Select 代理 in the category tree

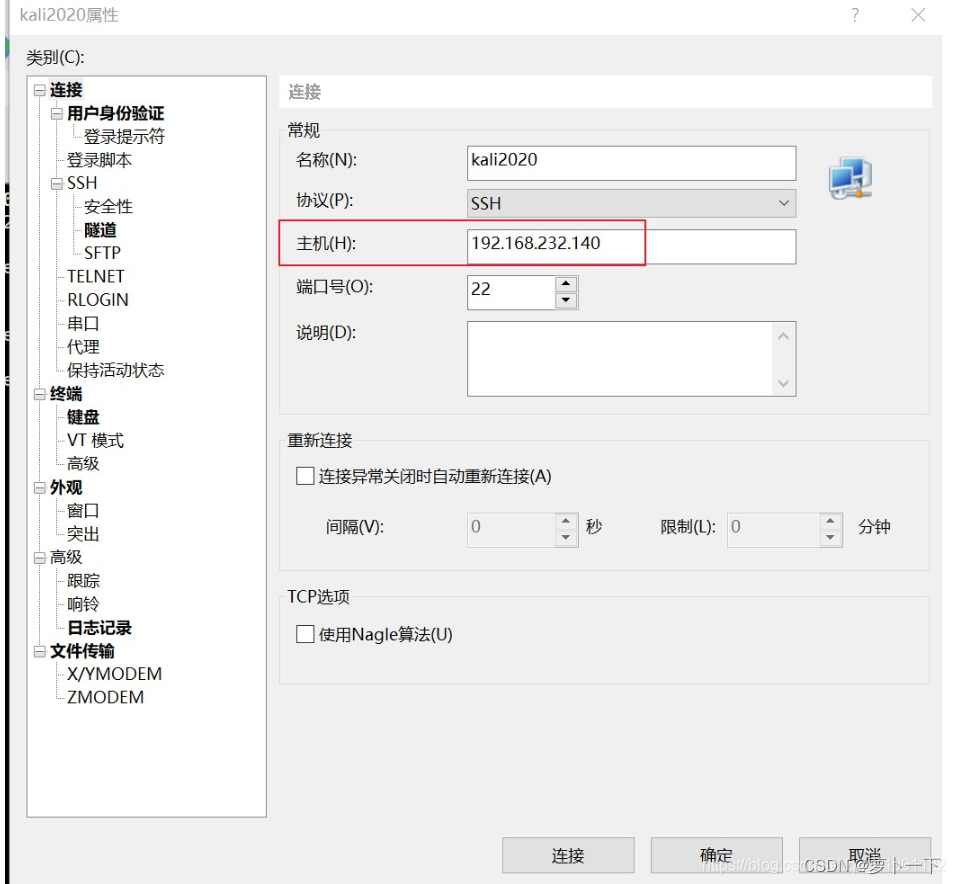tap(83, 347)
